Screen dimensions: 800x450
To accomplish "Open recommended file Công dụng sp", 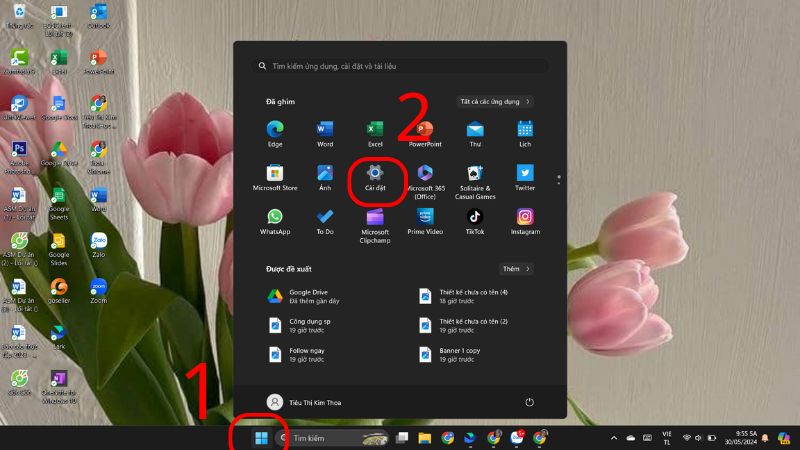I will (300, 326).
